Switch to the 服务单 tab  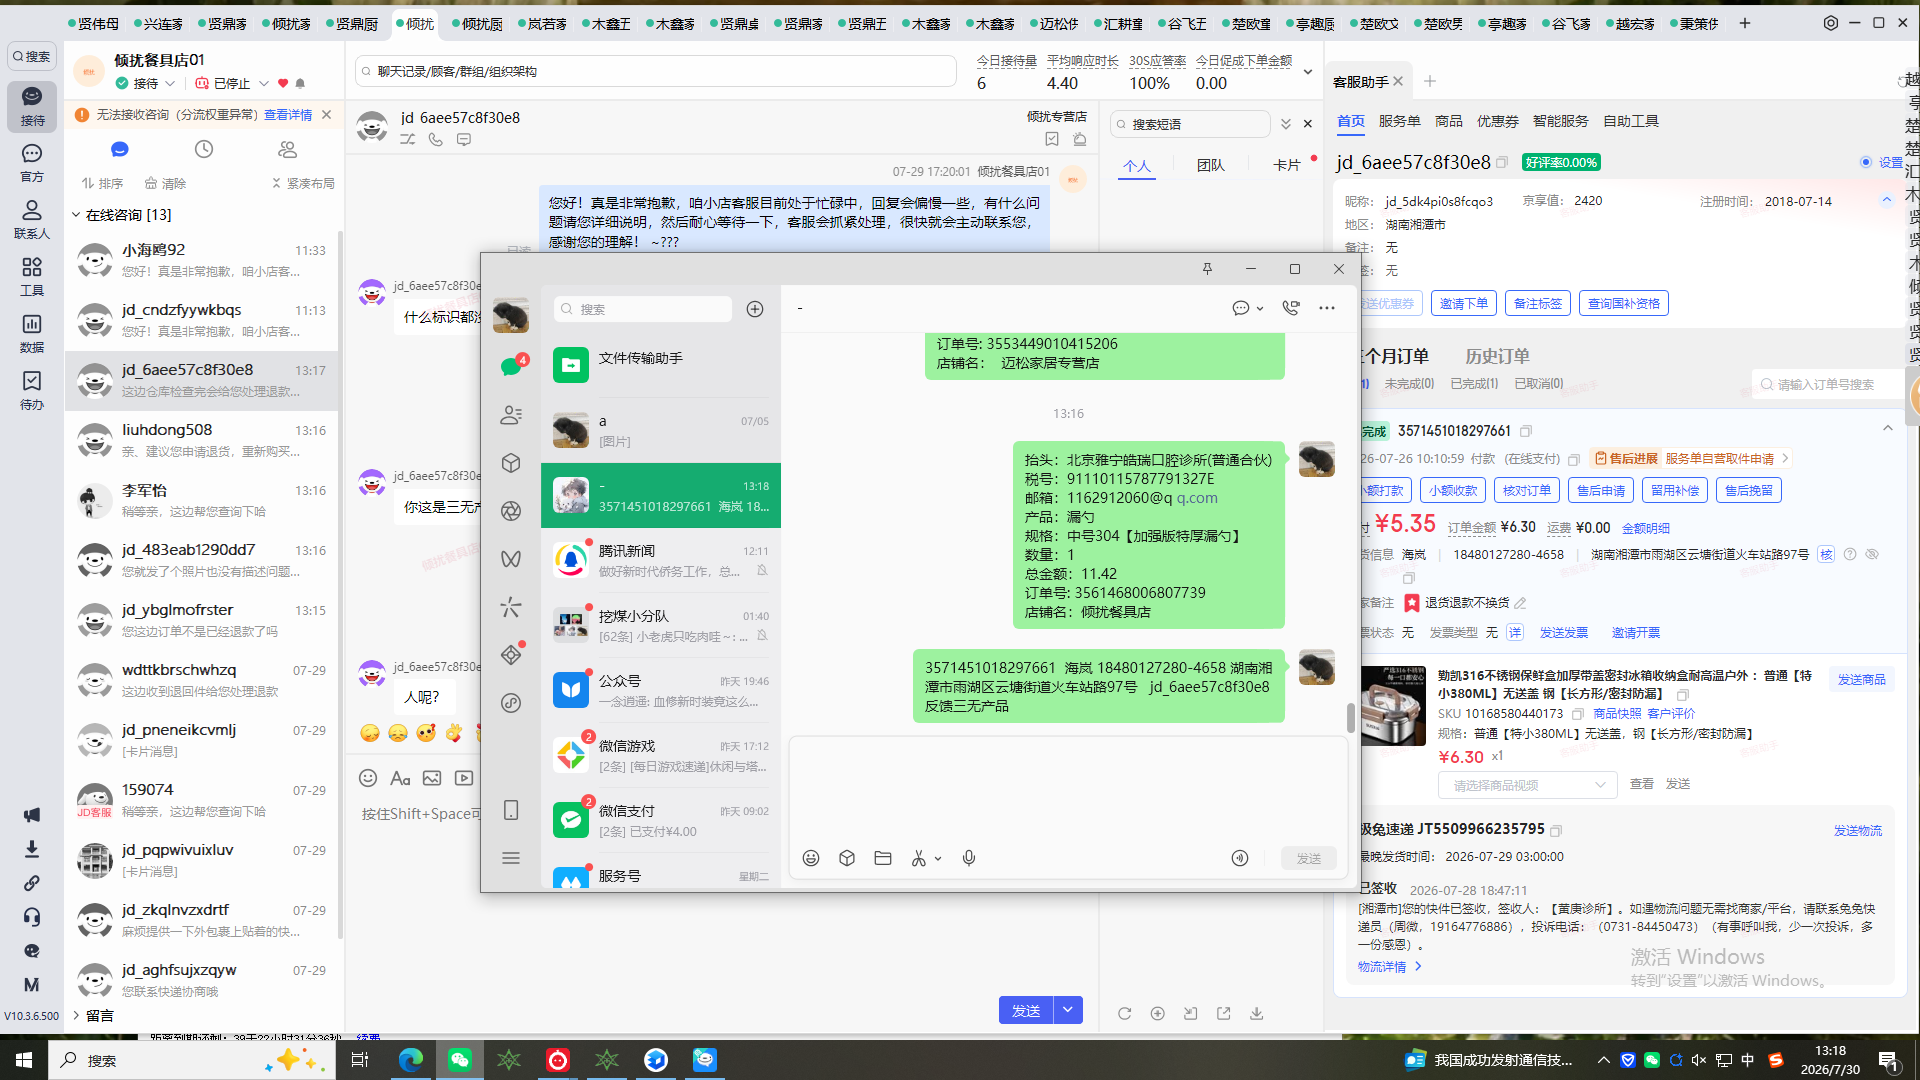tap(1399, 121)
